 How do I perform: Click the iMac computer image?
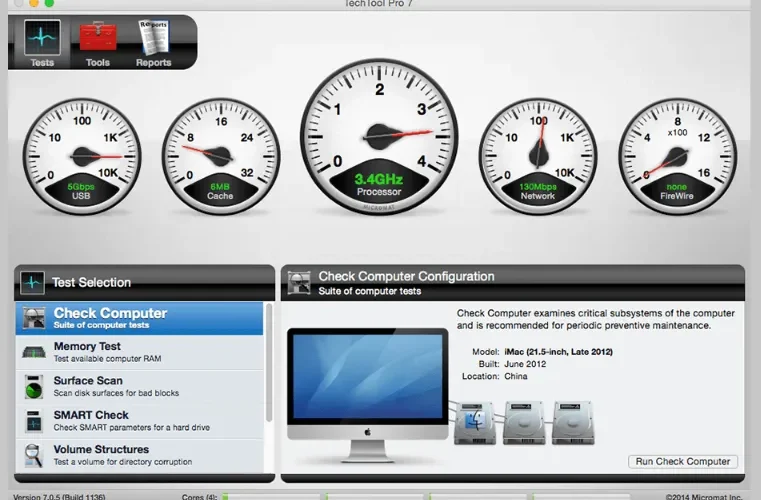click(x=368, y=395)
